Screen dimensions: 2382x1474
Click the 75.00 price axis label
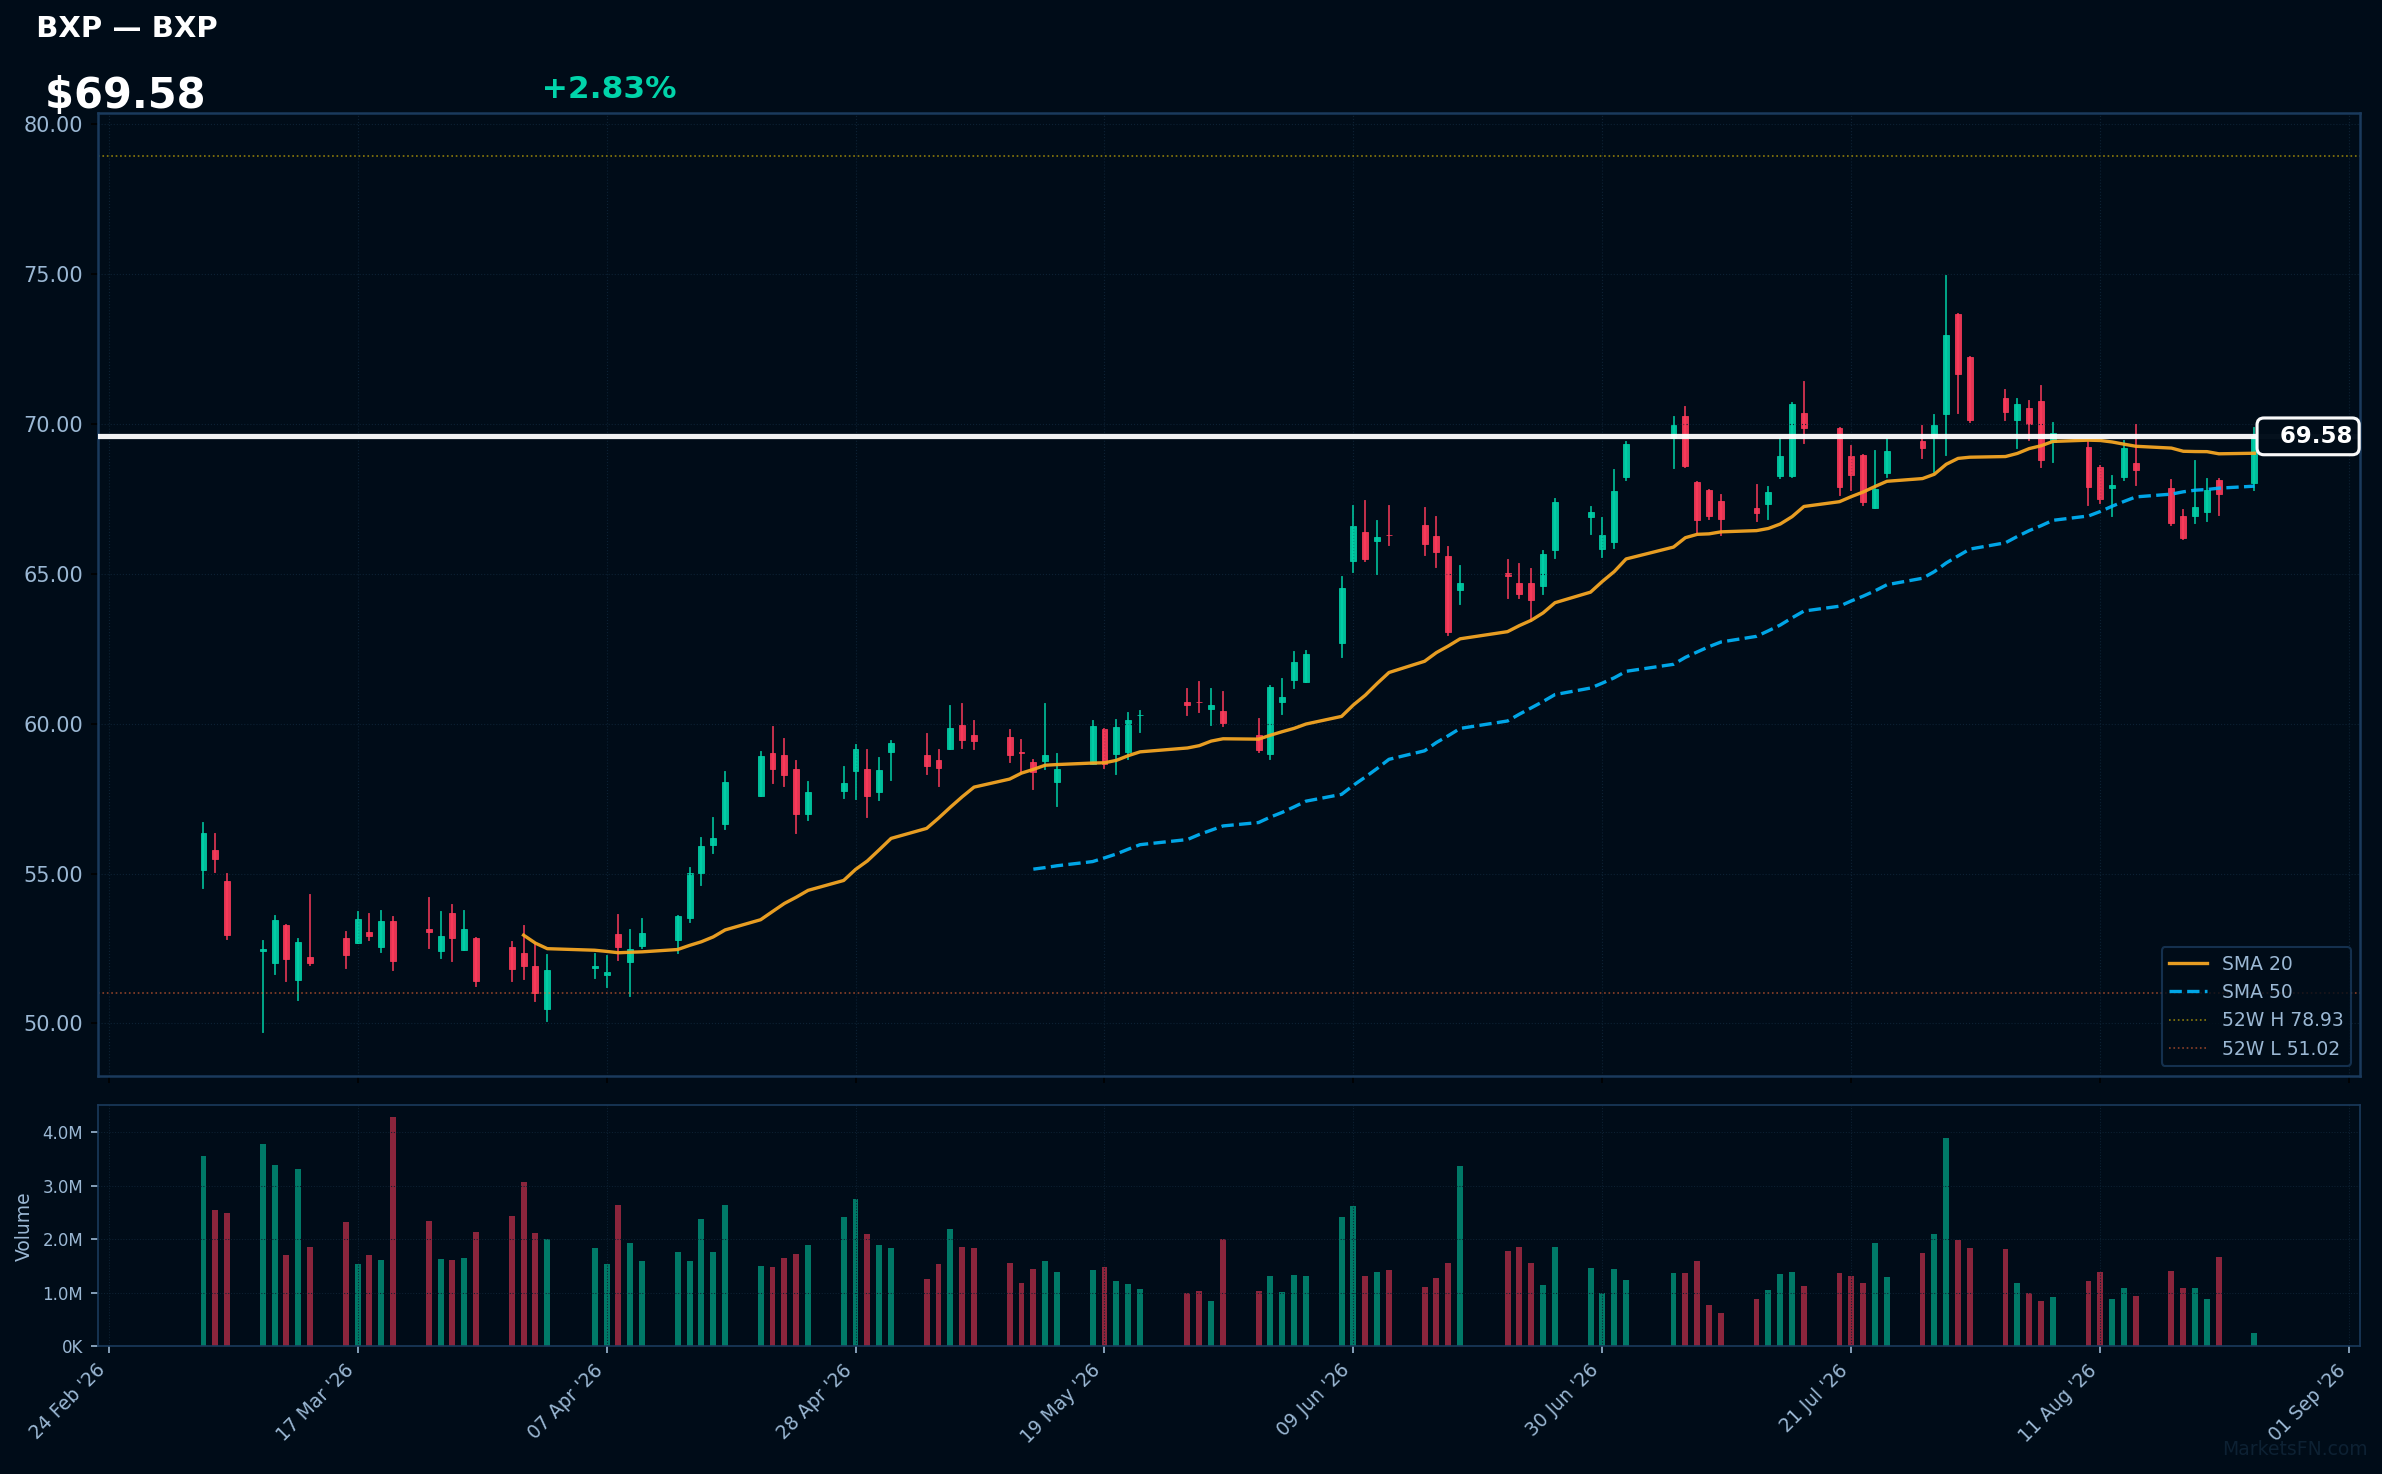click(x=53, y=274)
